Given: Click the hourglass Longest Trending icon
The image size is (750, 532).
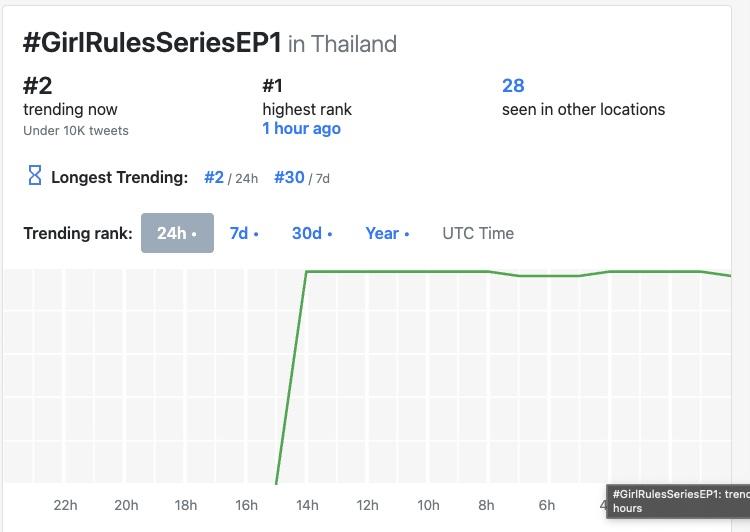Looking at the screenshot, I should (x=34, y=177).
